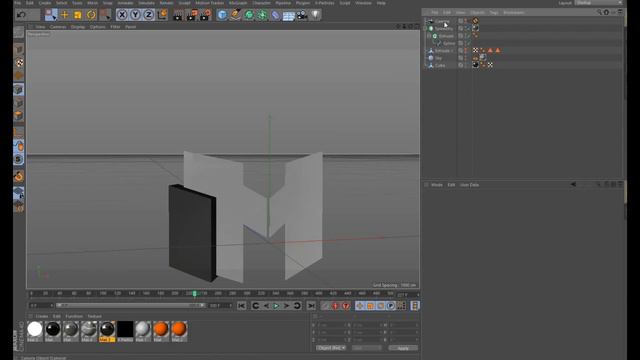Toggle Y axis lock
The height and width of the screenshot is (360, 640).
click(x=135, y=15)
